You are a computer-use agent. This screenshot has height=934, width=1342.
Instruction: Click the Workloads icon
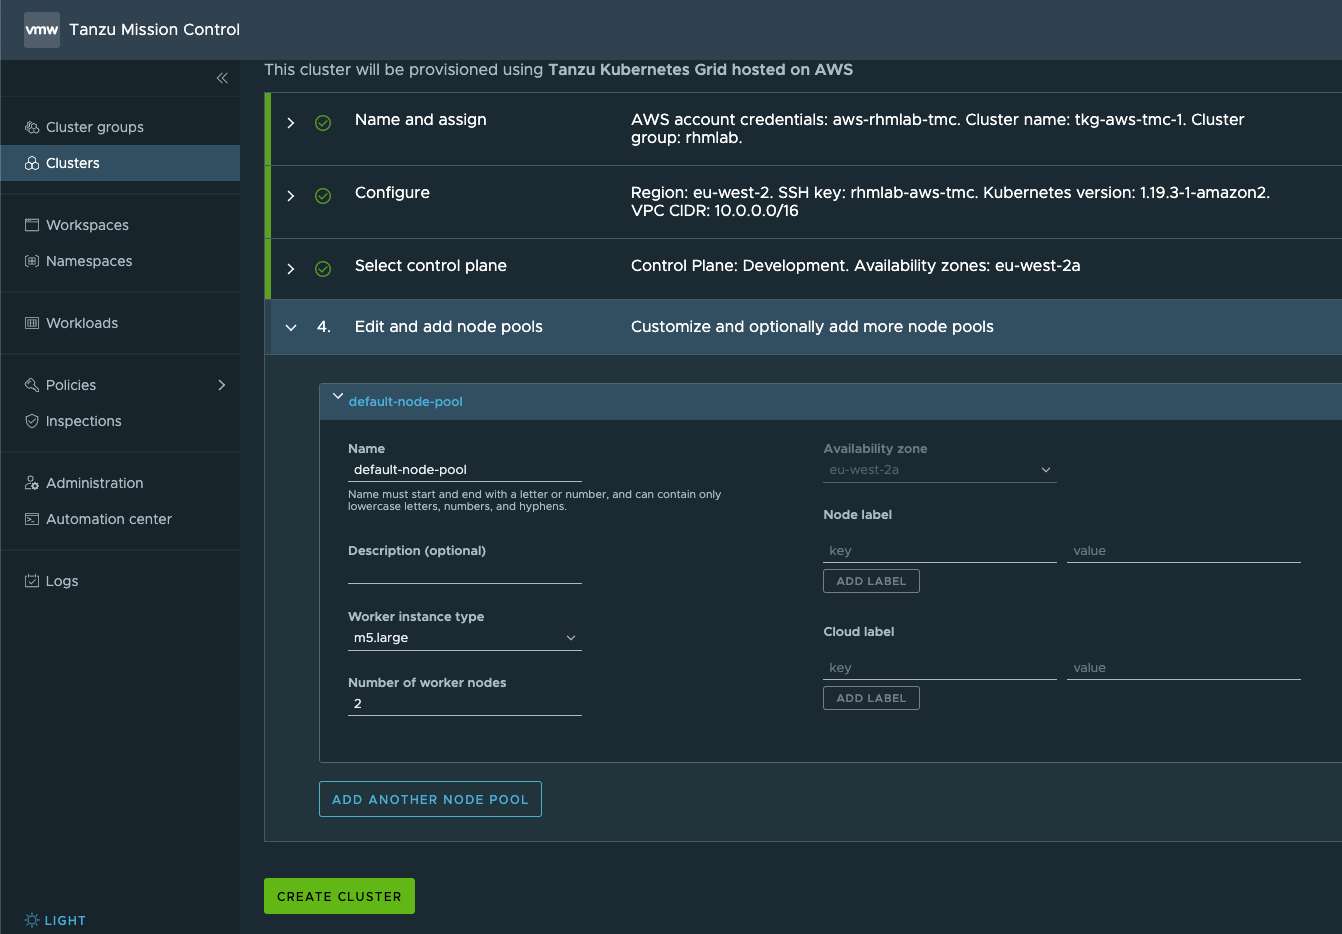coord(32,323)
